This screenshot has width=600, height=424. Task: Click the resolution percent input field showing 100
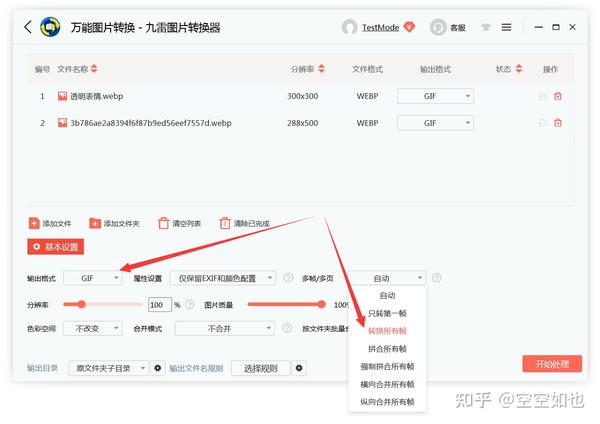(x=160, y=305)
